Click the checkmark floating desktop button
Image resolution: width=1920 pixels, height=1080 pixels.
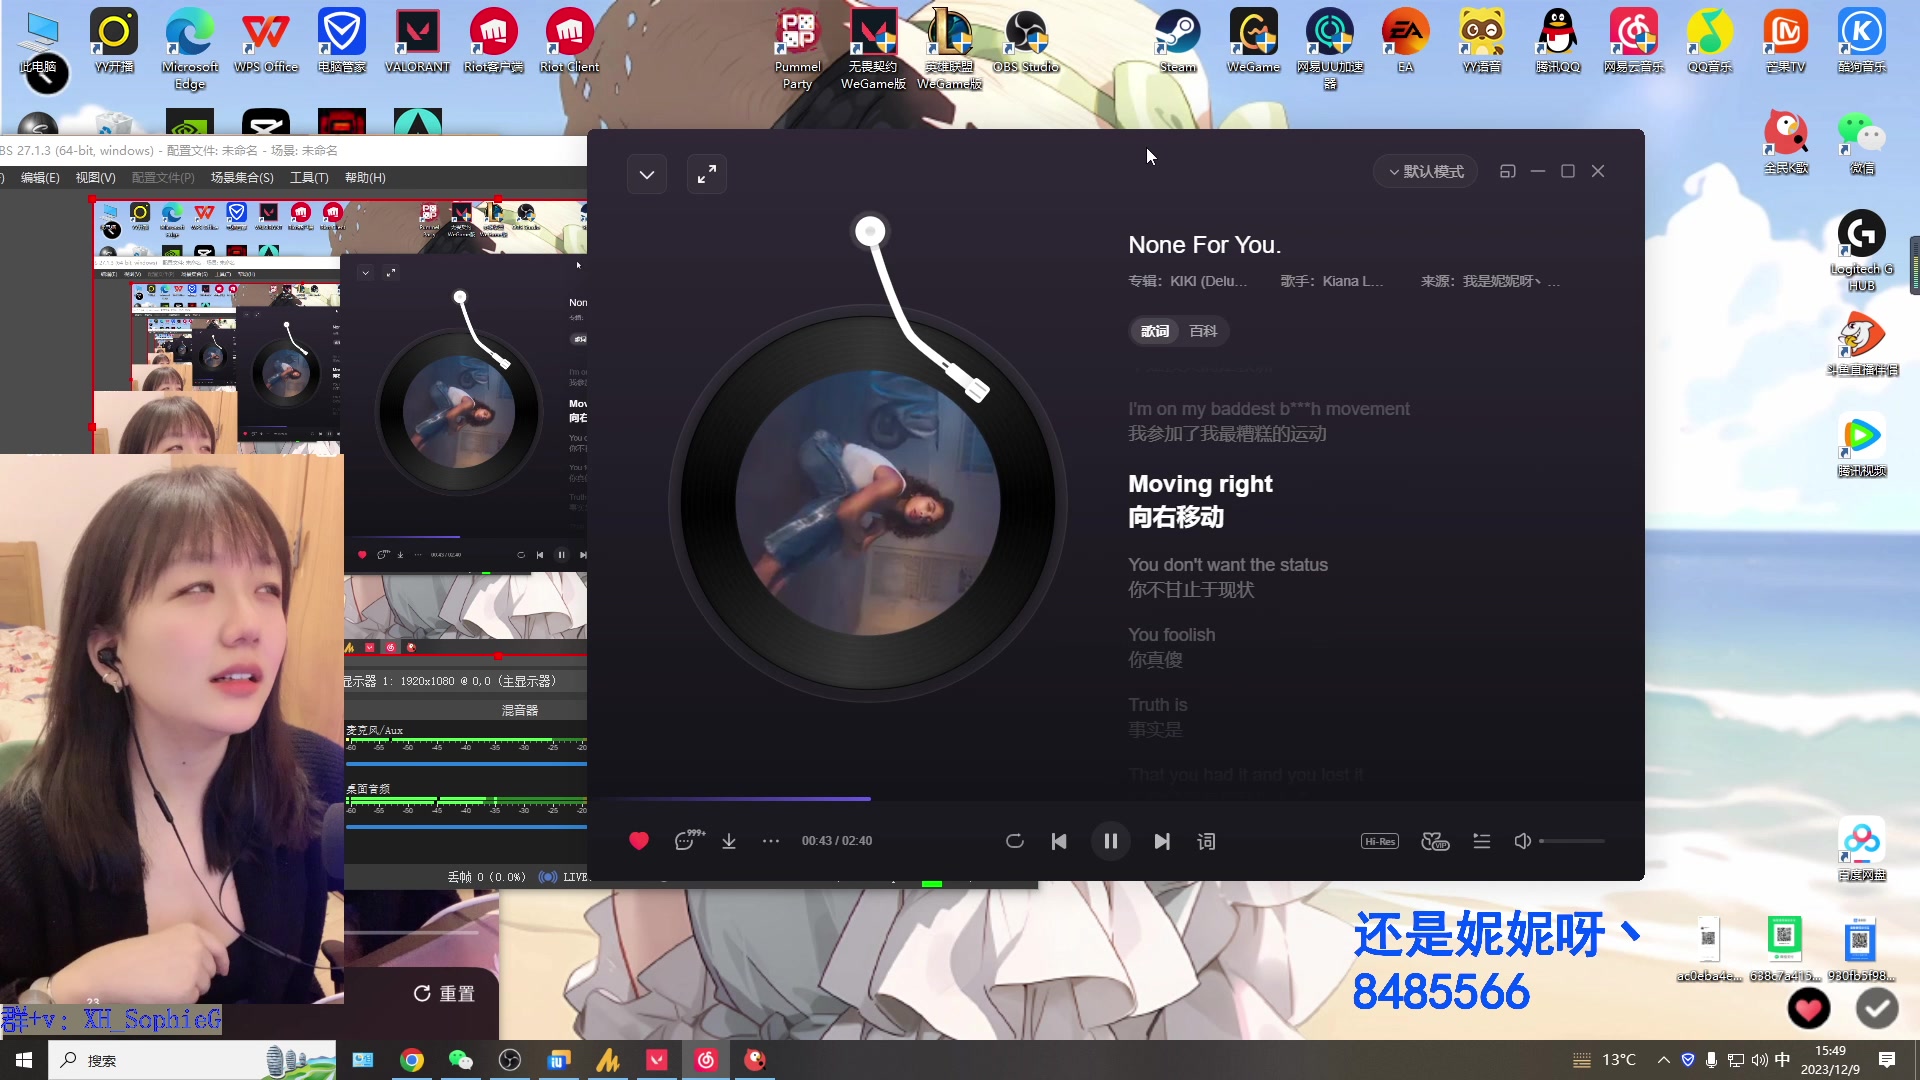1877,1009
